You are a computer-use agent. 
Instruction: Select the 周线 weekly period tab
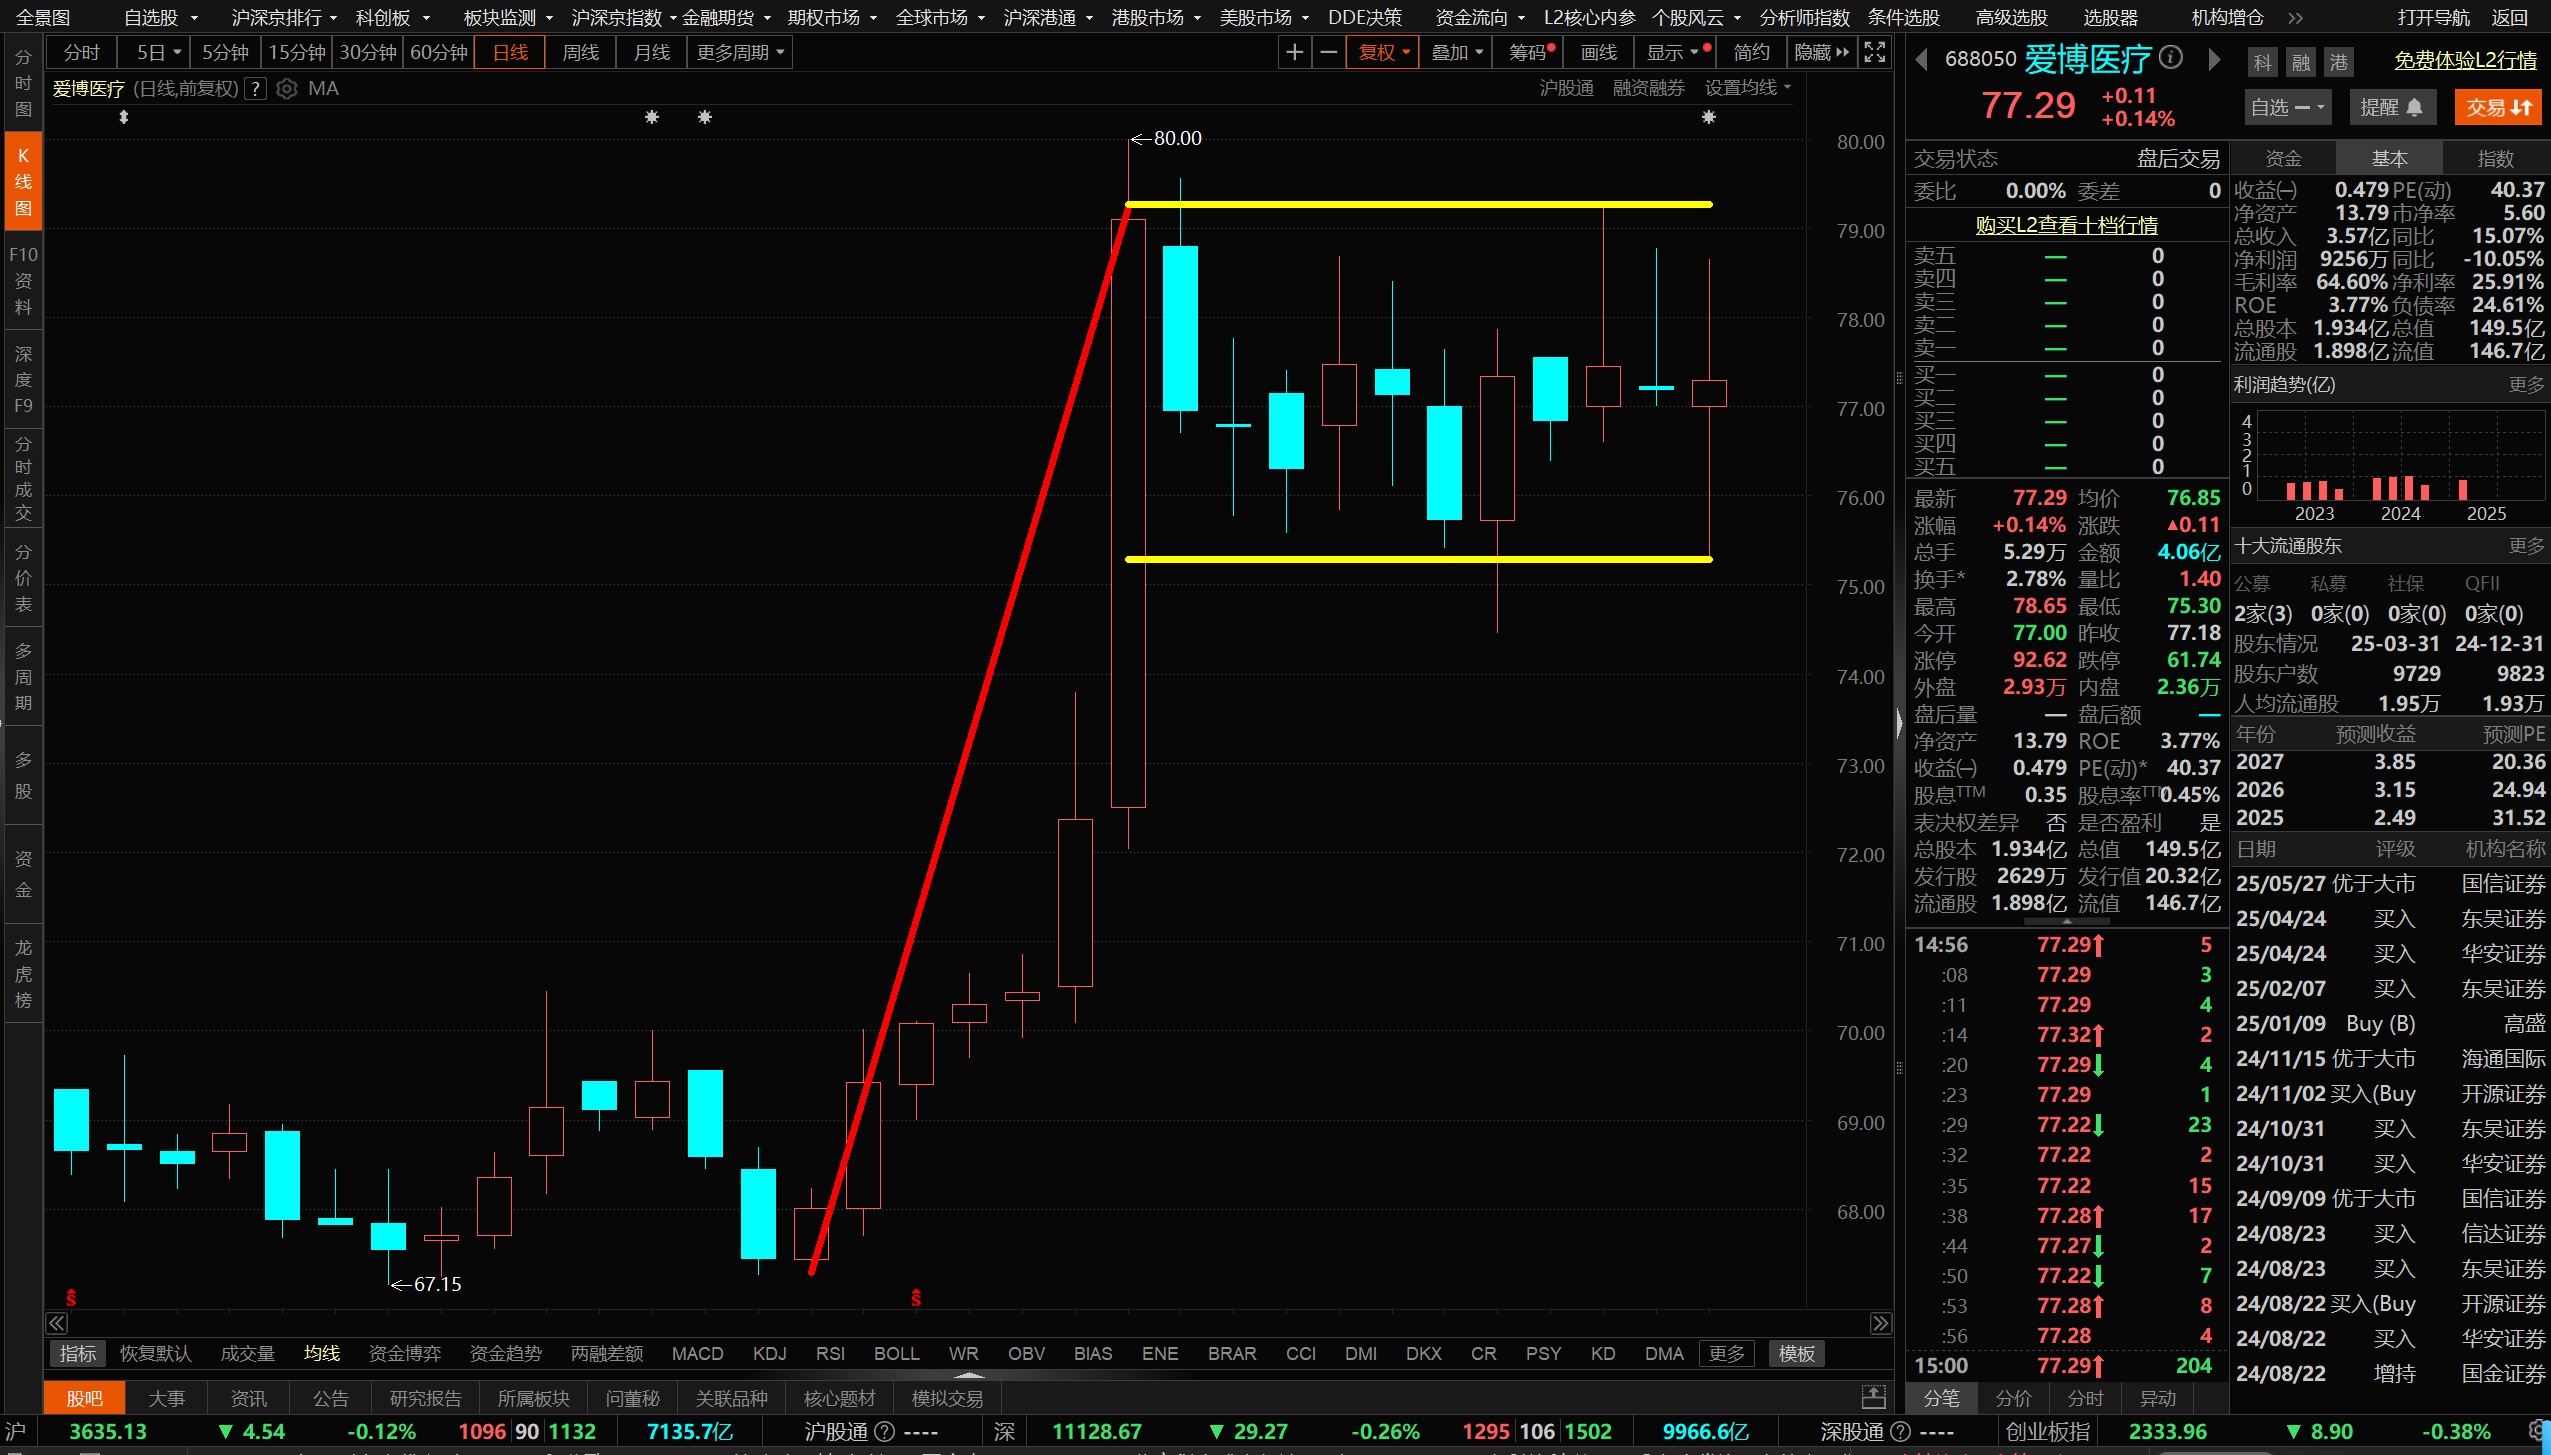pos(581,52)
